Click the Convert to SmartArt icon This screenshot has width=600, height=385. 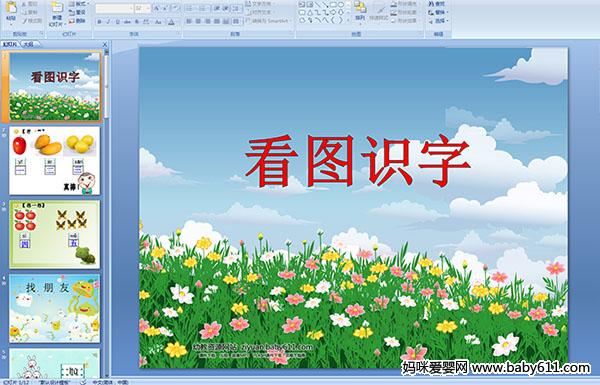click(x=248, y=21)
